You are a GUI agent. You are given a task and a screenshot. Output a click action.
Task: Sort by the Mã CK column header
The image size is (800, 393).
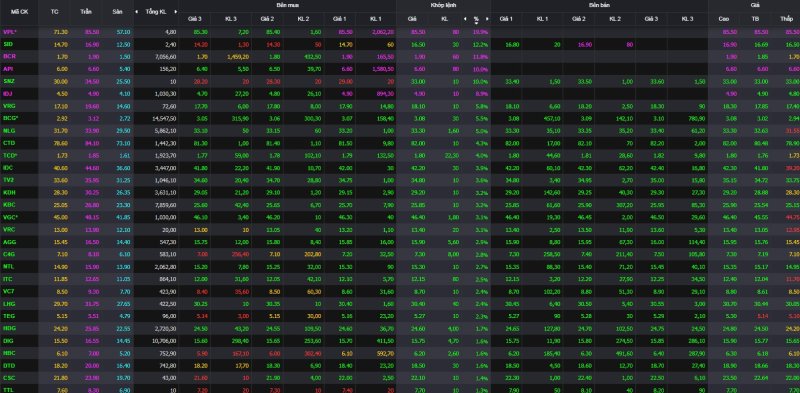(x=19, y=12)
